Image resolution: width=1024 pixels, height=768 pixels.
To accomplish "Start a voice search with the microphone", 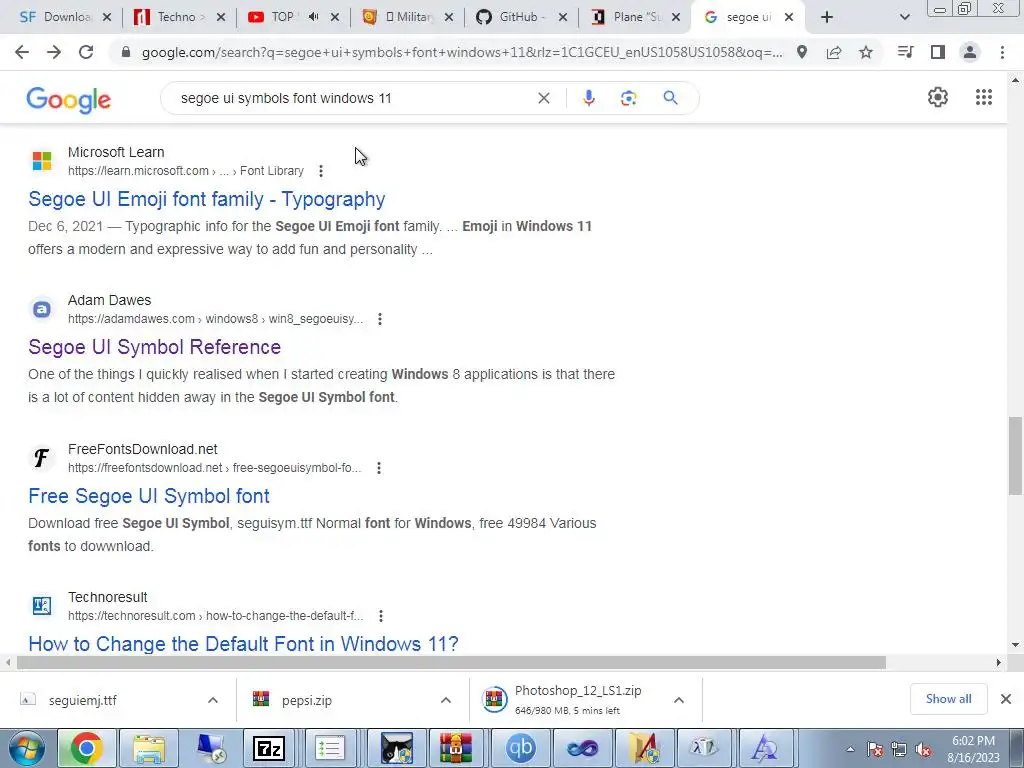I will click(x=588, y=98).
